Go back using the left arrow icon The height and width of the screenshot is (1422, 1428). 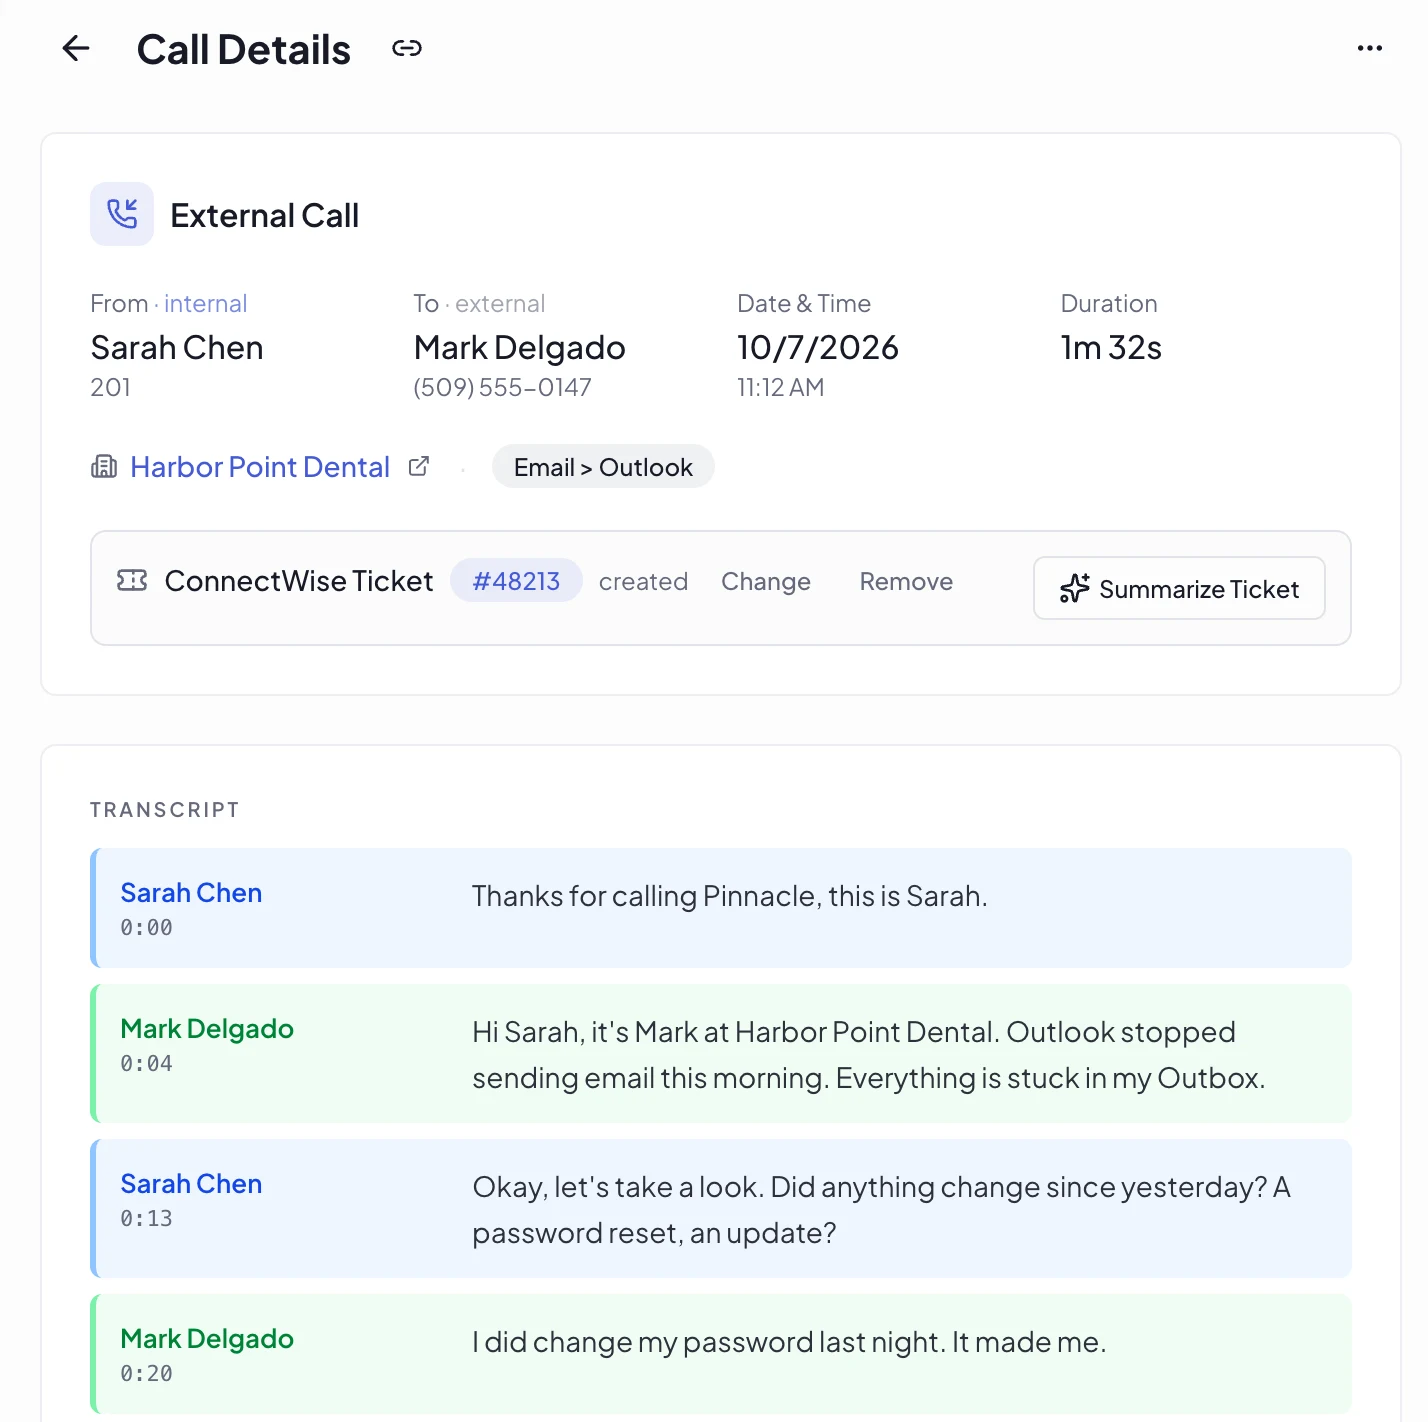(76, 48)
